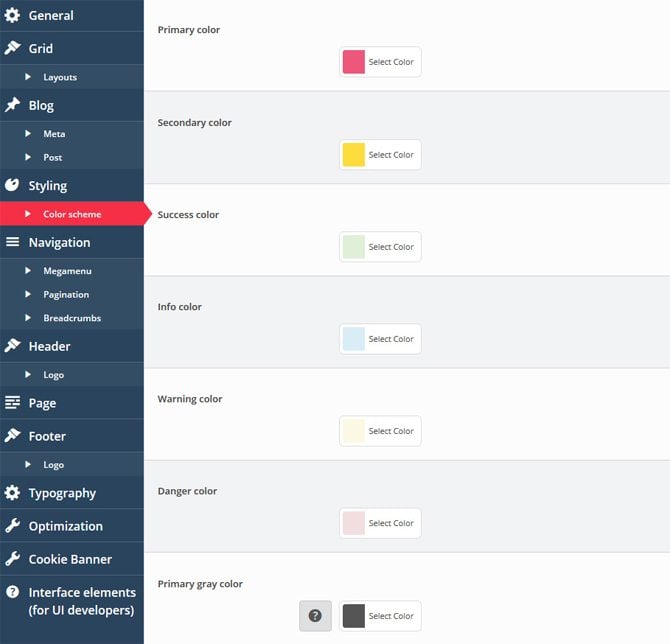Open the Footer settings section

pos(47,436)
